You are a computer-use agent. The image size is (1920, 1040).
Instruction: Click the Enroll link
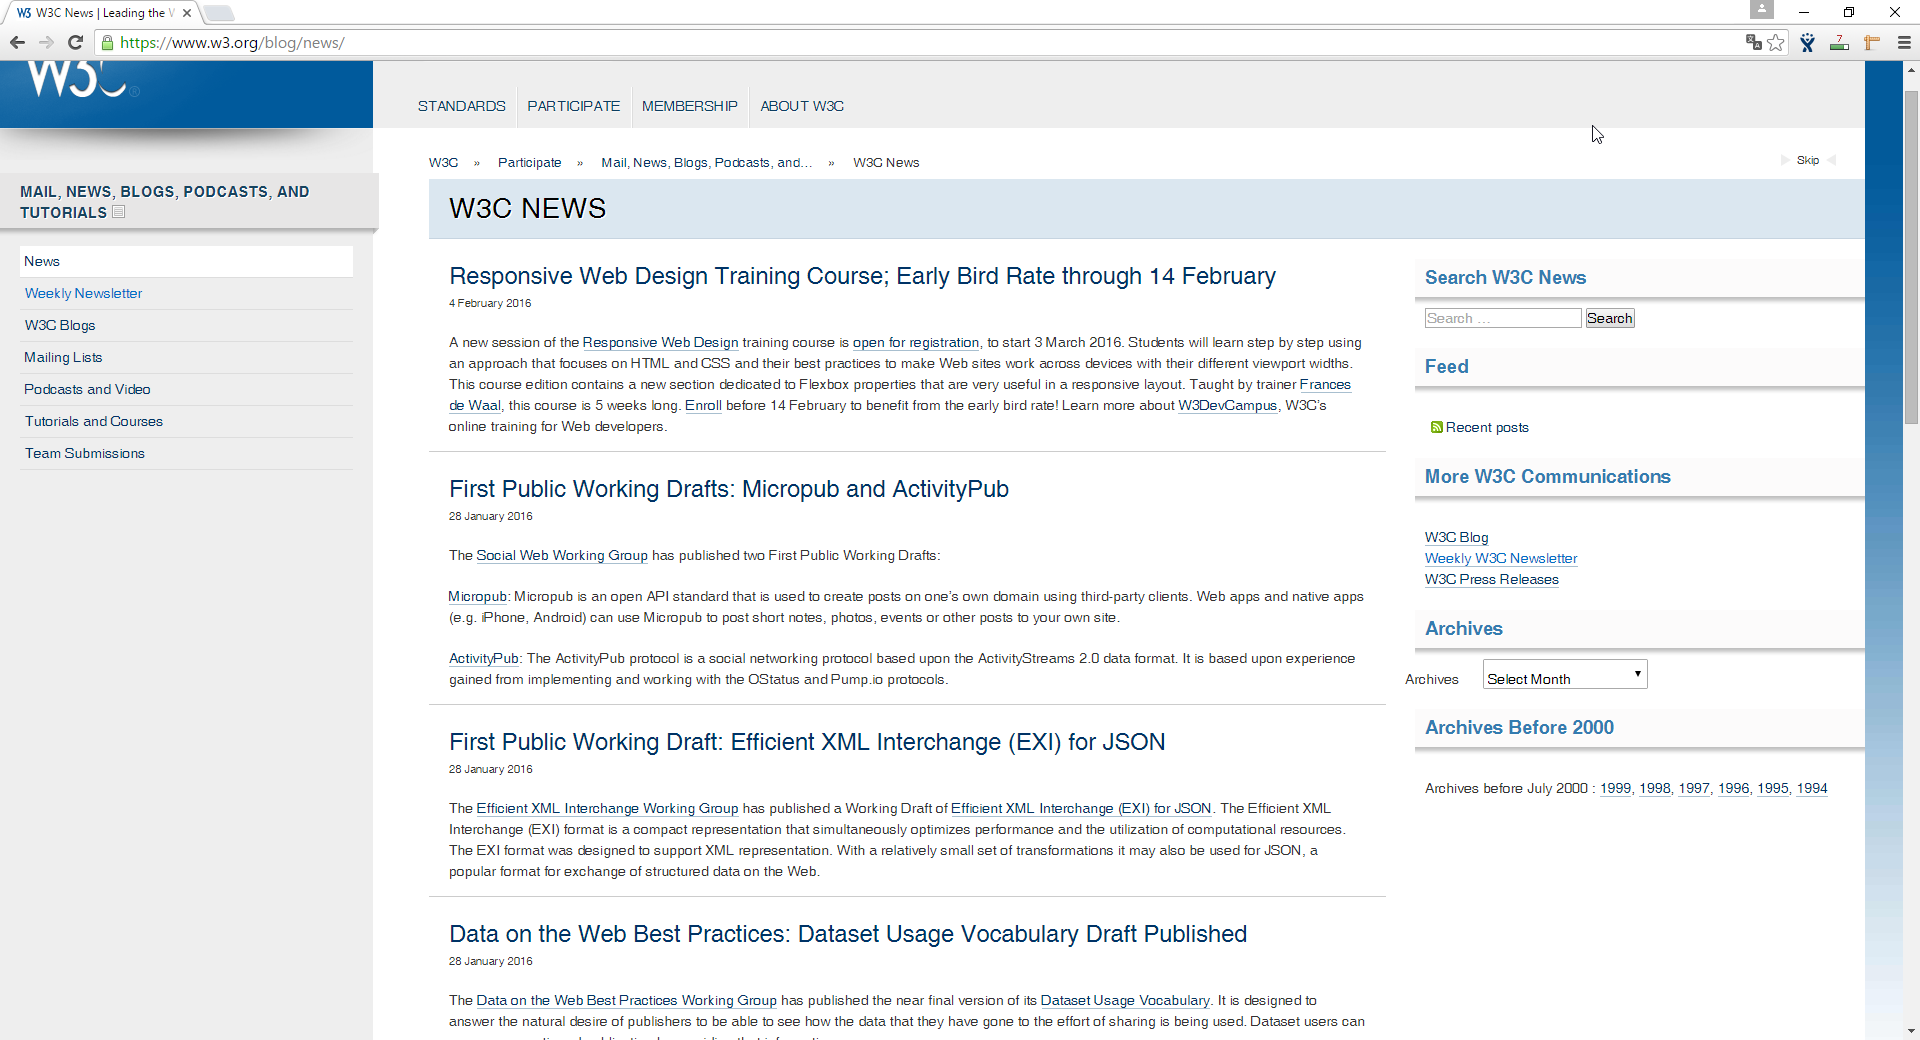point(703,405)
